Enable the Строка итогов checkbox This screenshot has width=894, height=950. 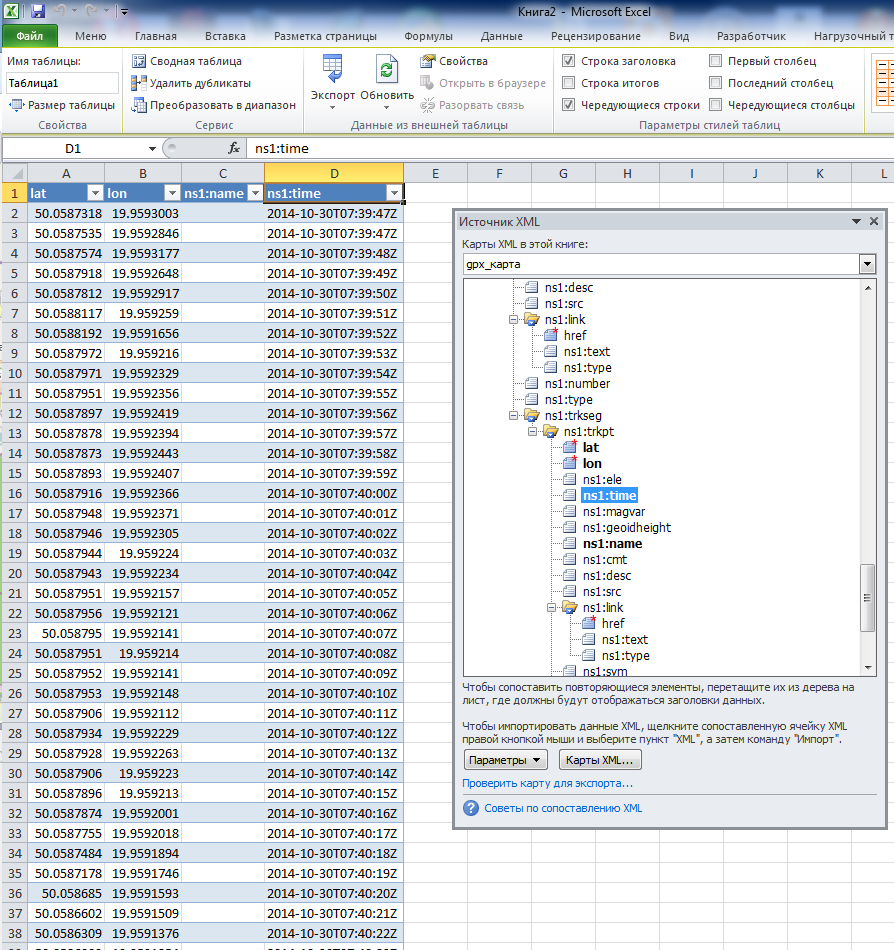[569, 83]
